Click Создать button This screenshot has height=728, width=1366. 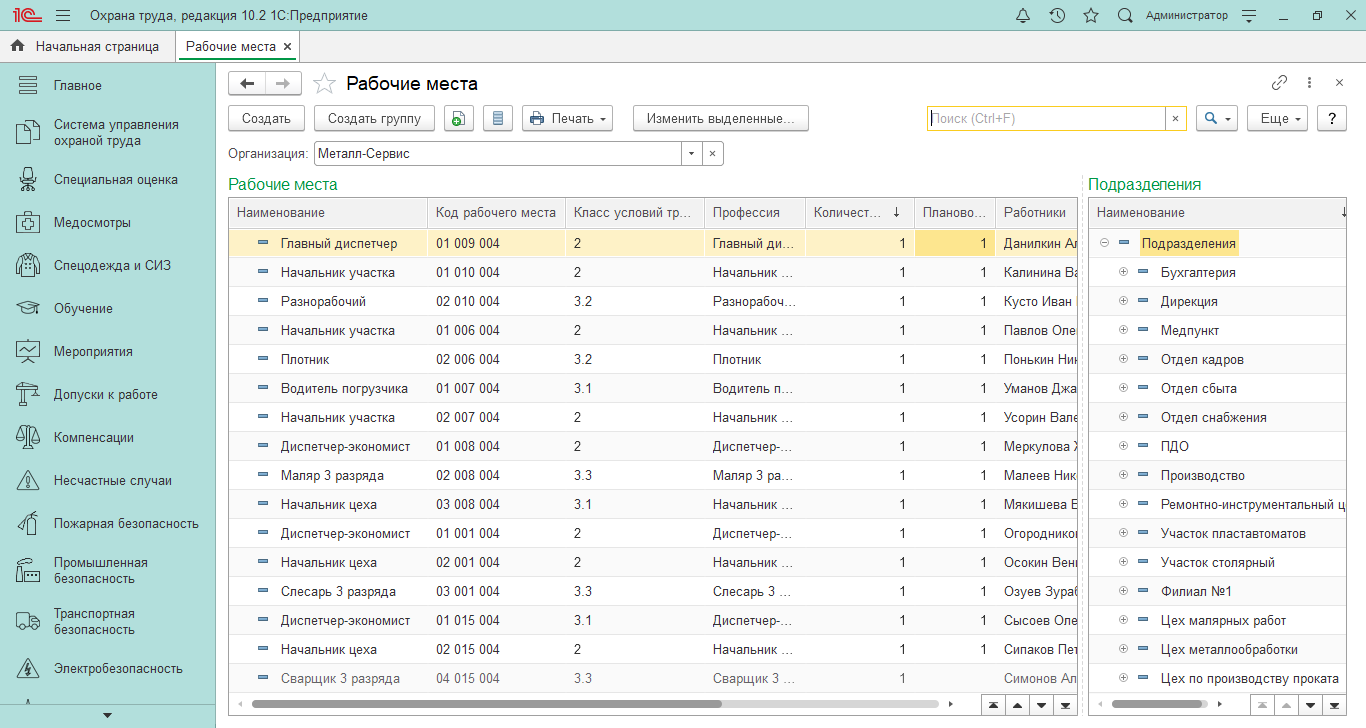(266, 118)
